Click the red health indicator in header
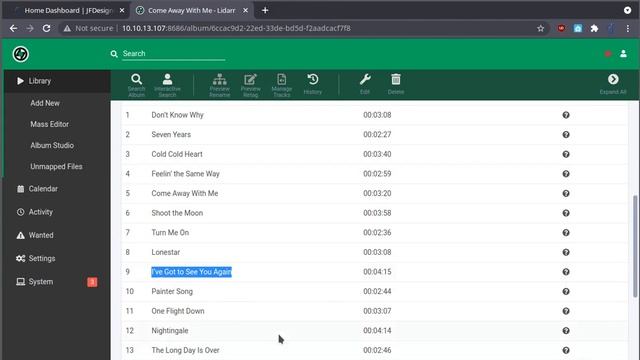The width and height of the screenshot is (640, 360). (608, 53)
